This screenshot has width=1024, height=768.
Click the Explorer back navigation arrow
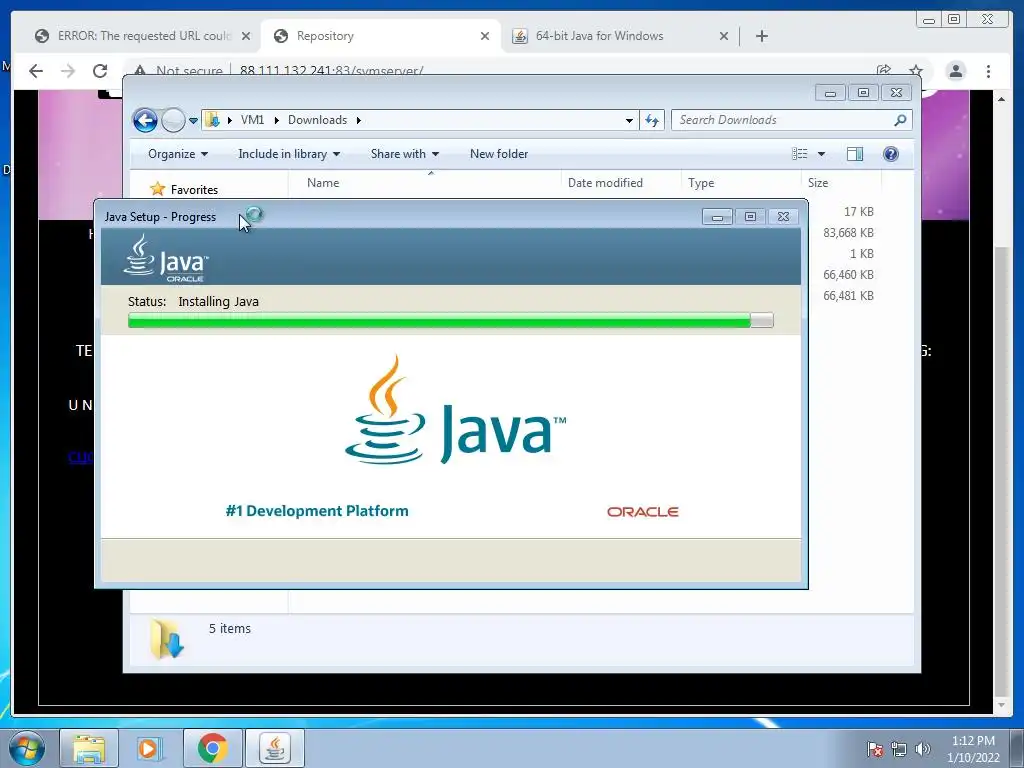click(x=145, y=120)
